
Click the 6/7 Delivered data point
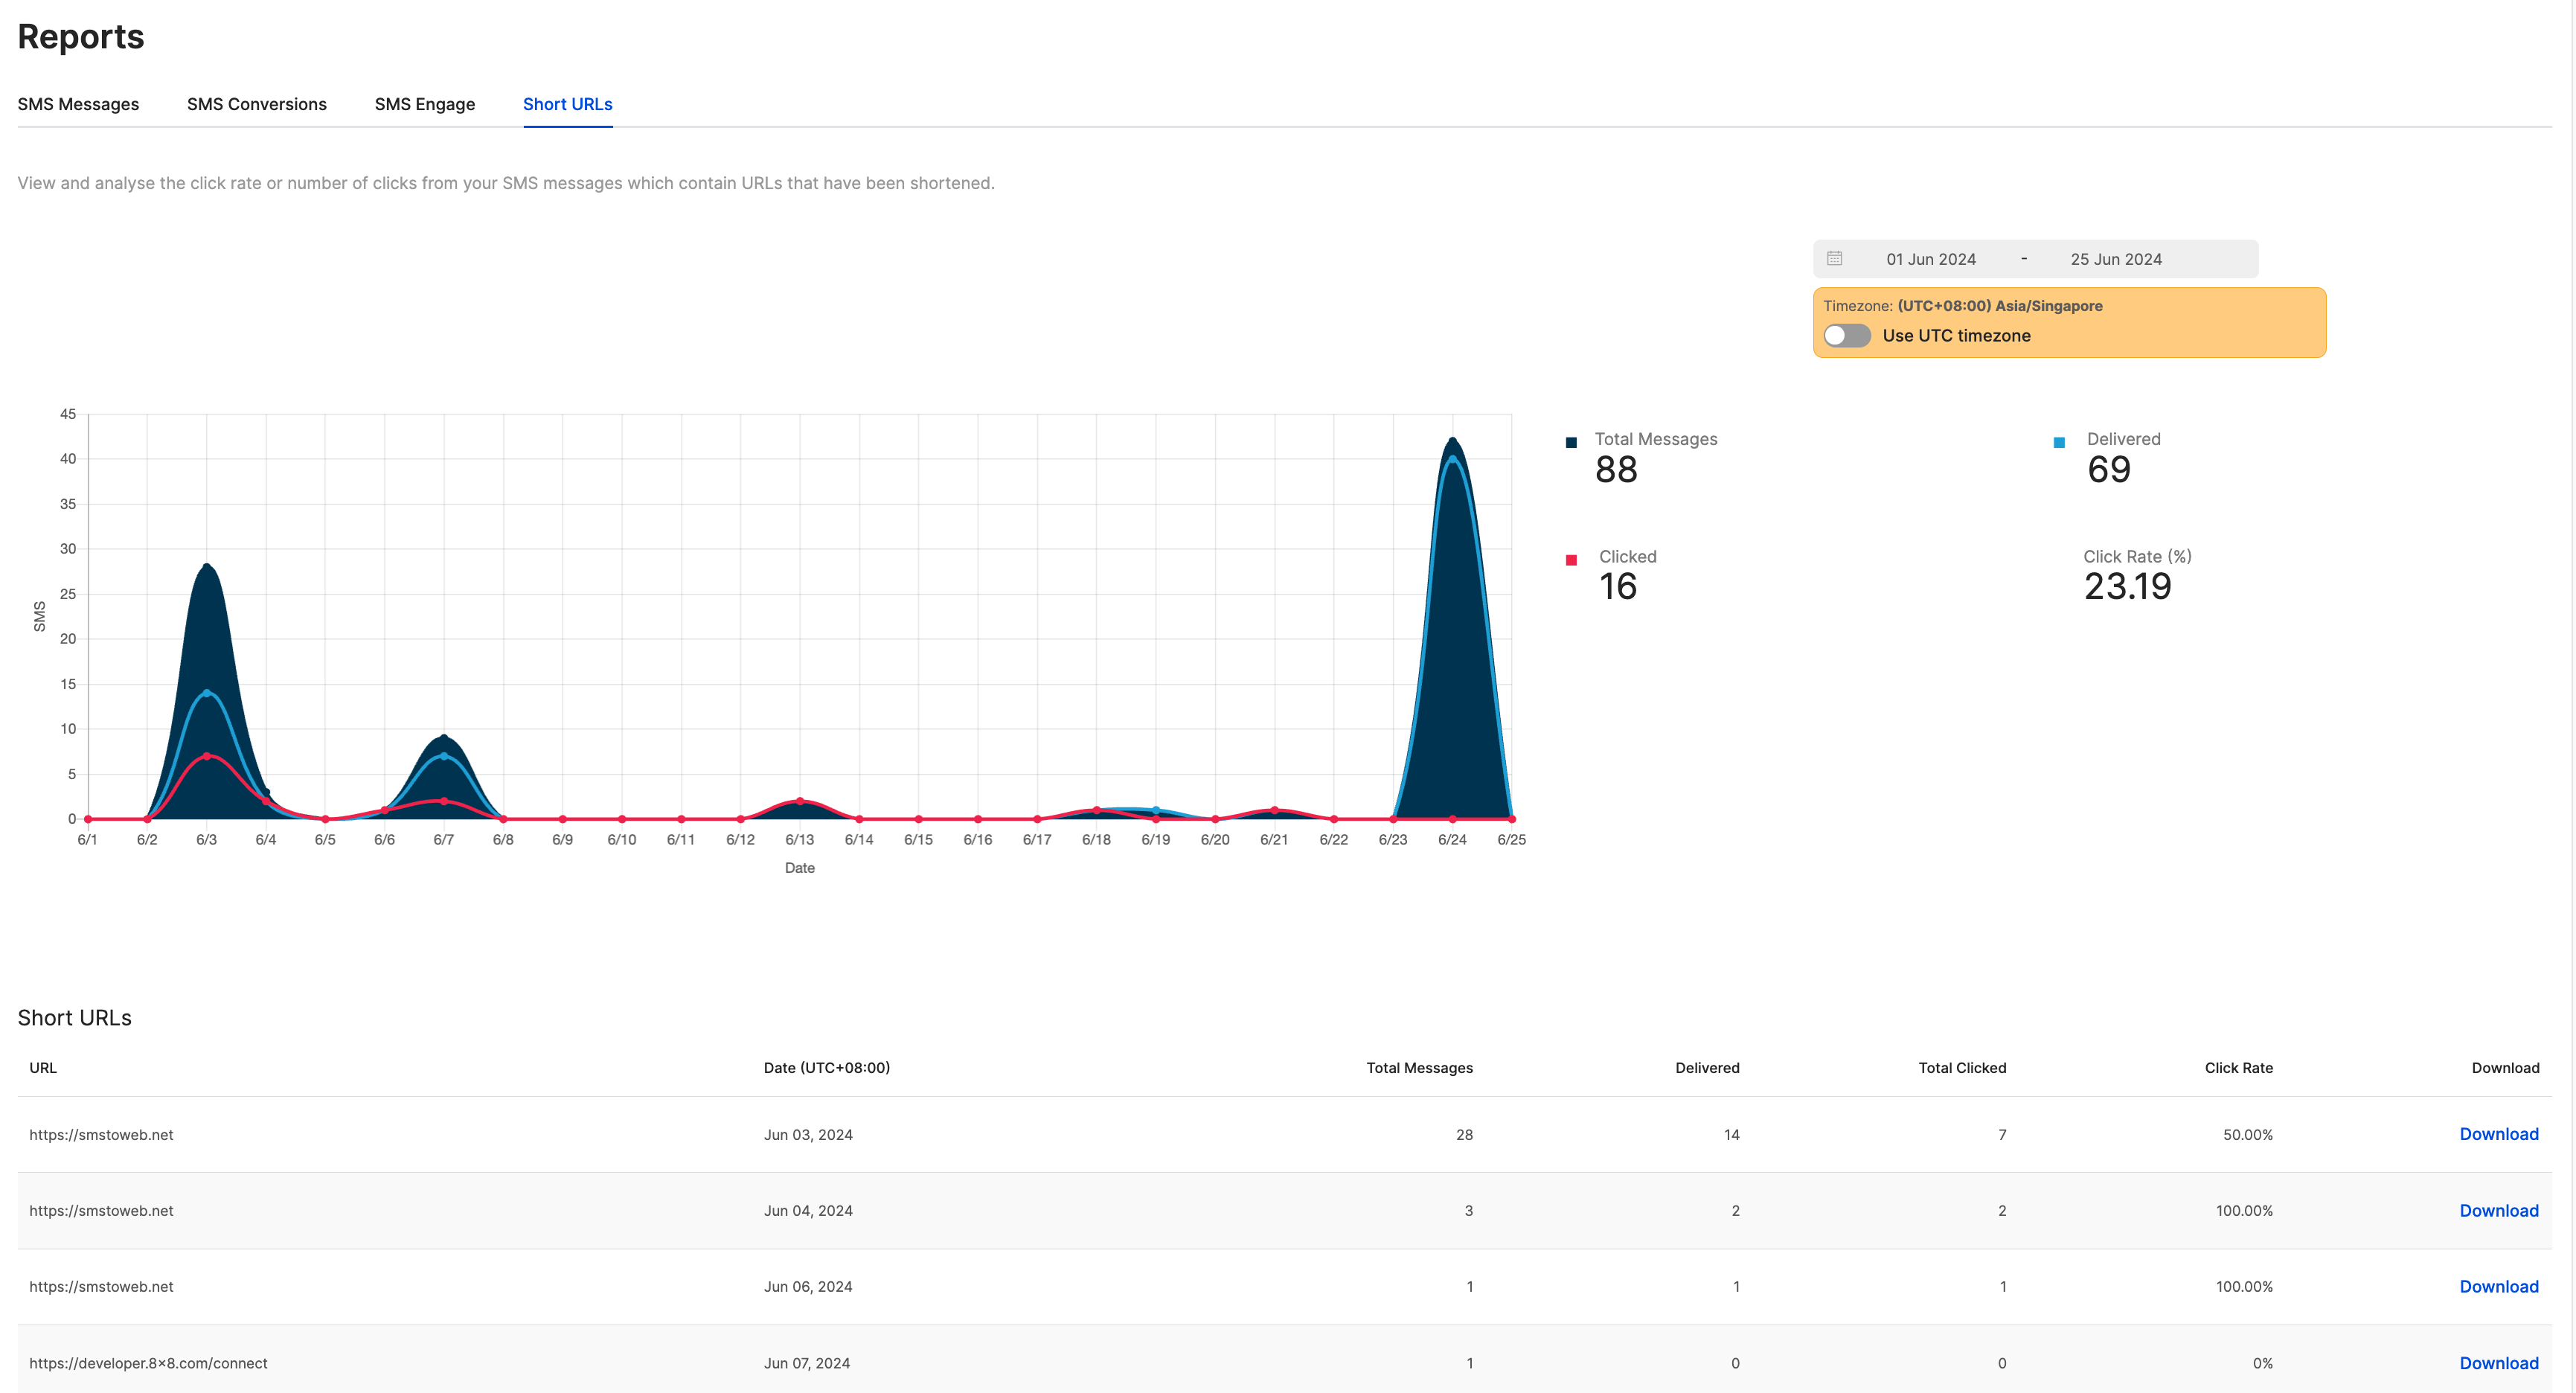pyautogui.click(x=444, y=756)
